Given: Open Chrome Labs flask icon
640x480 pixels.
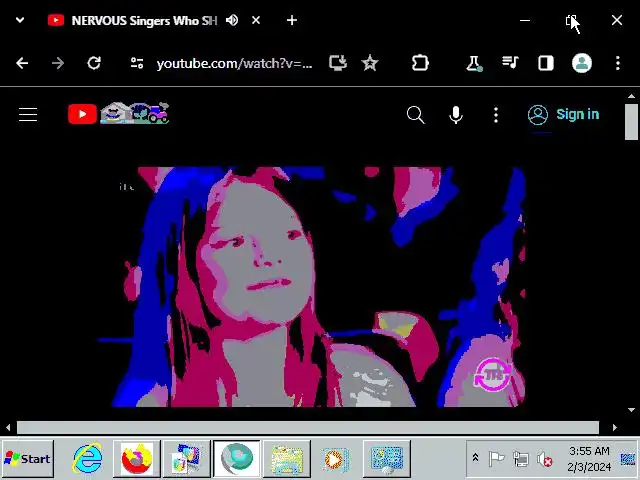Looking at the screenshot, I should pyautogui.click(x=474, y=63).
